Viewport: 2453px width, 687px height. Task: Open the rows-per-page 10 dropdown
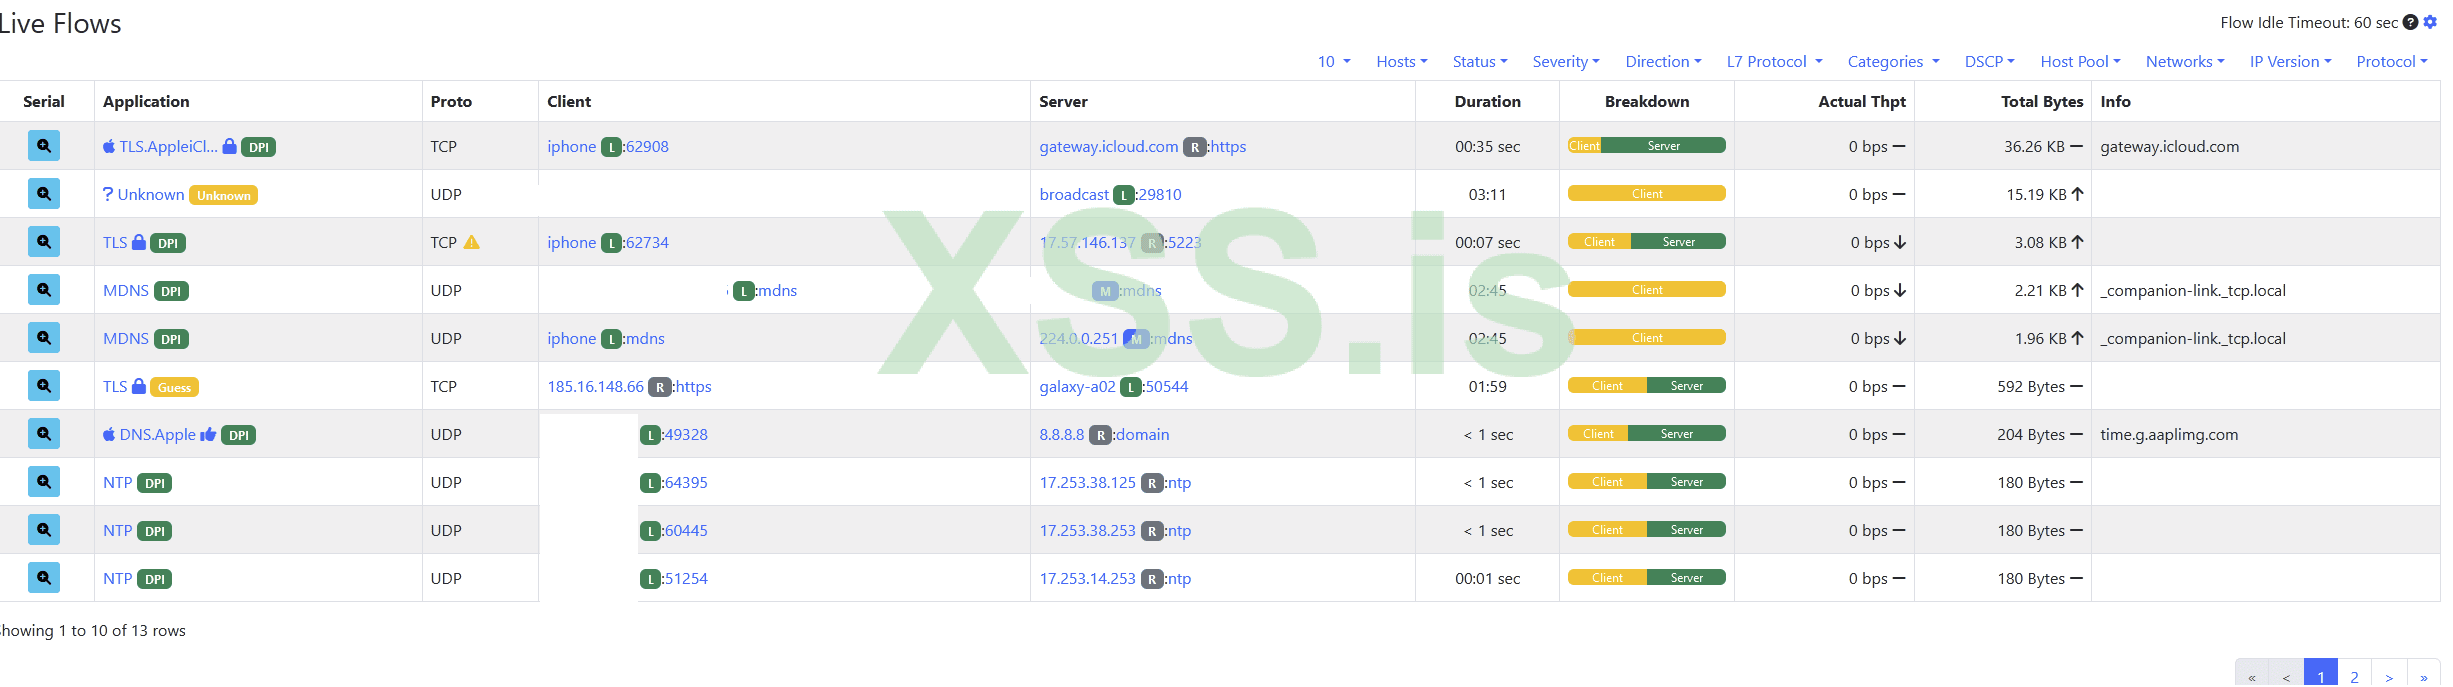[x=1334, y=62]
